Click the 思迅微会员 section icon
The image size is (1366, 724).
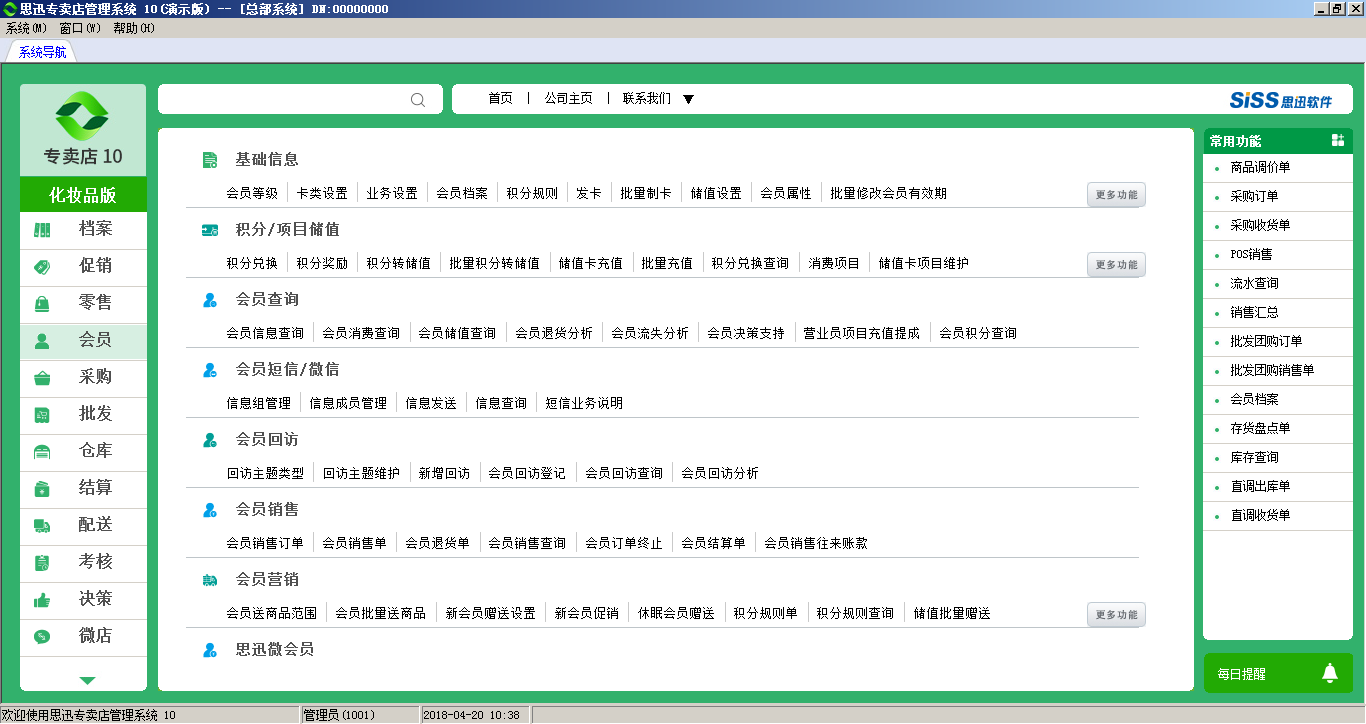210,650
